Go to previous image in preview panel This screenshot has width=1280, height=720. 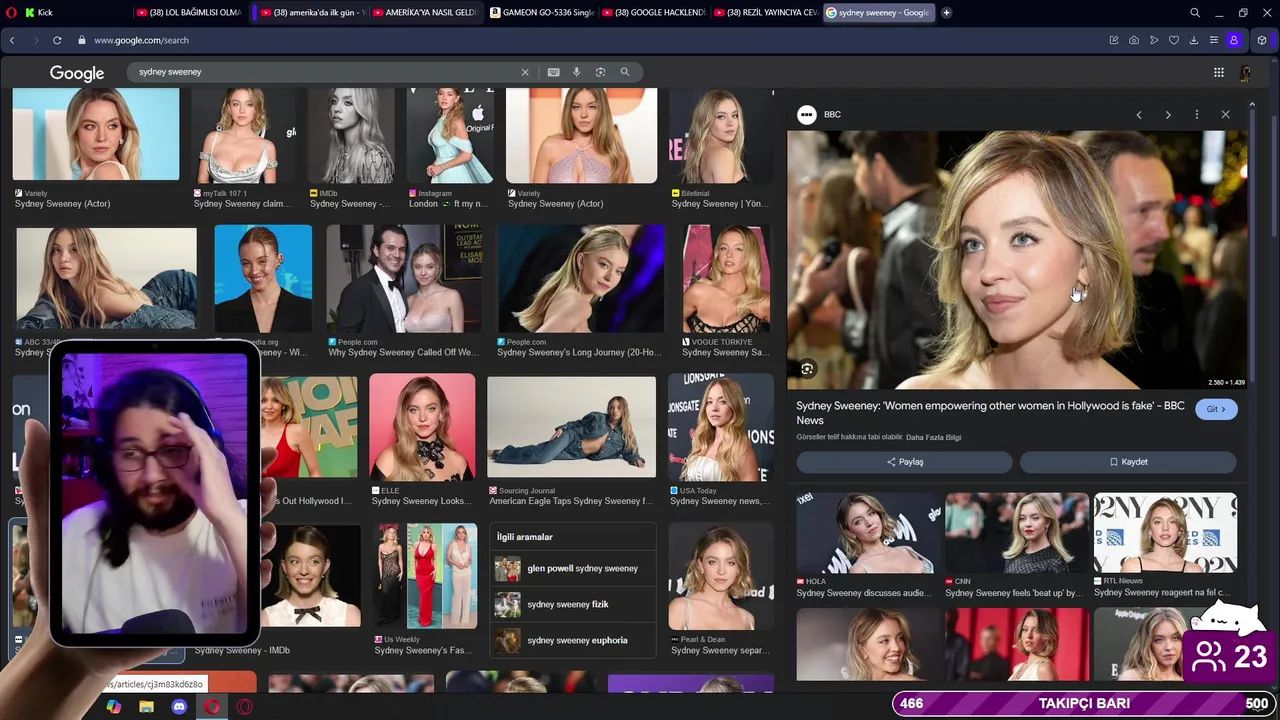coord(1138,115)
